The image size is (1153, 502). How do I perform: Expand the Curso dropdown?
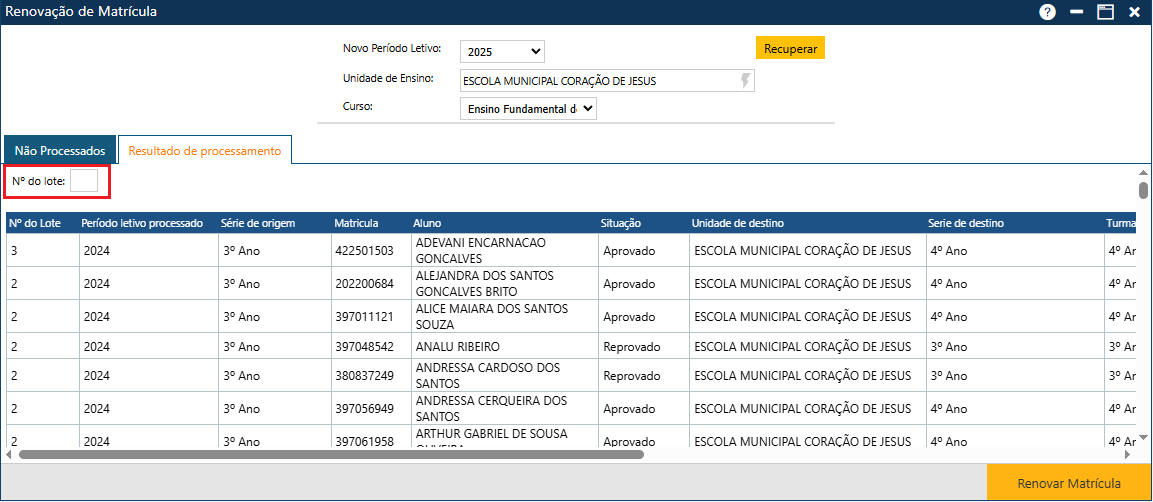point(528,109)
